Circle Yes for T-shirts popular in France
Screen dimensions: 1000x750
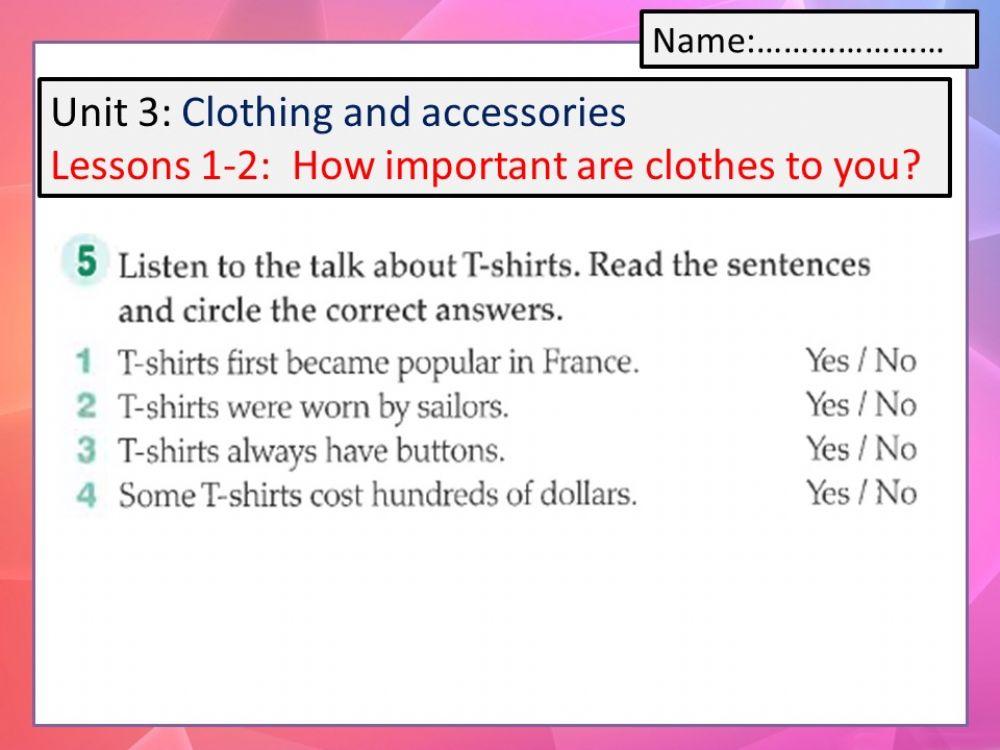[x=826, y=361]
